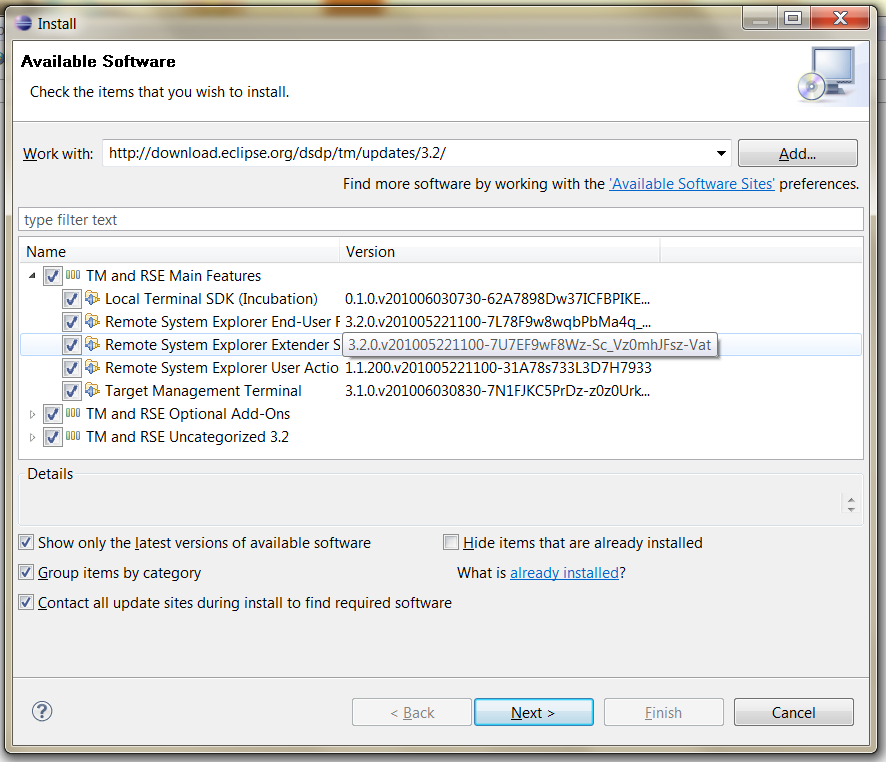Viewport: 886px width, 762px height.
Task: Open the Work with site dropdown arrow
Action: coord(721,153)
